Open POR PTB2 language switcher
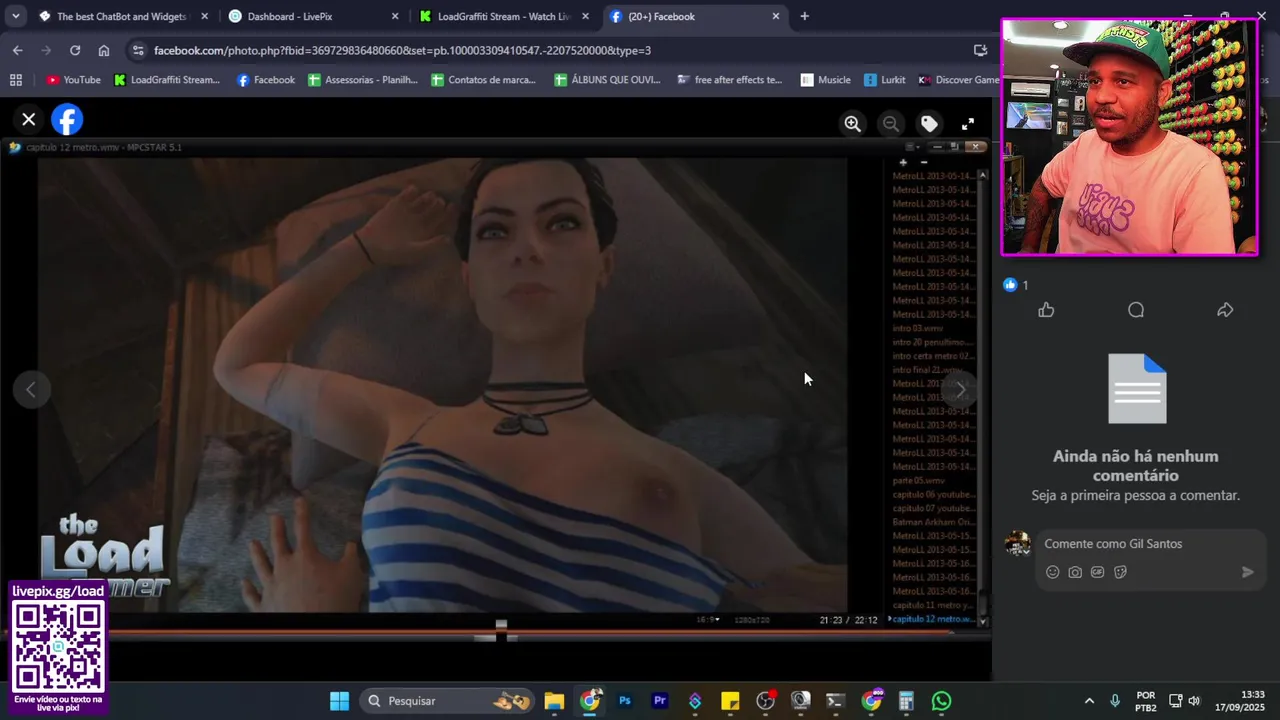This screenshot has width=1280, height=720. point(1146,701)
